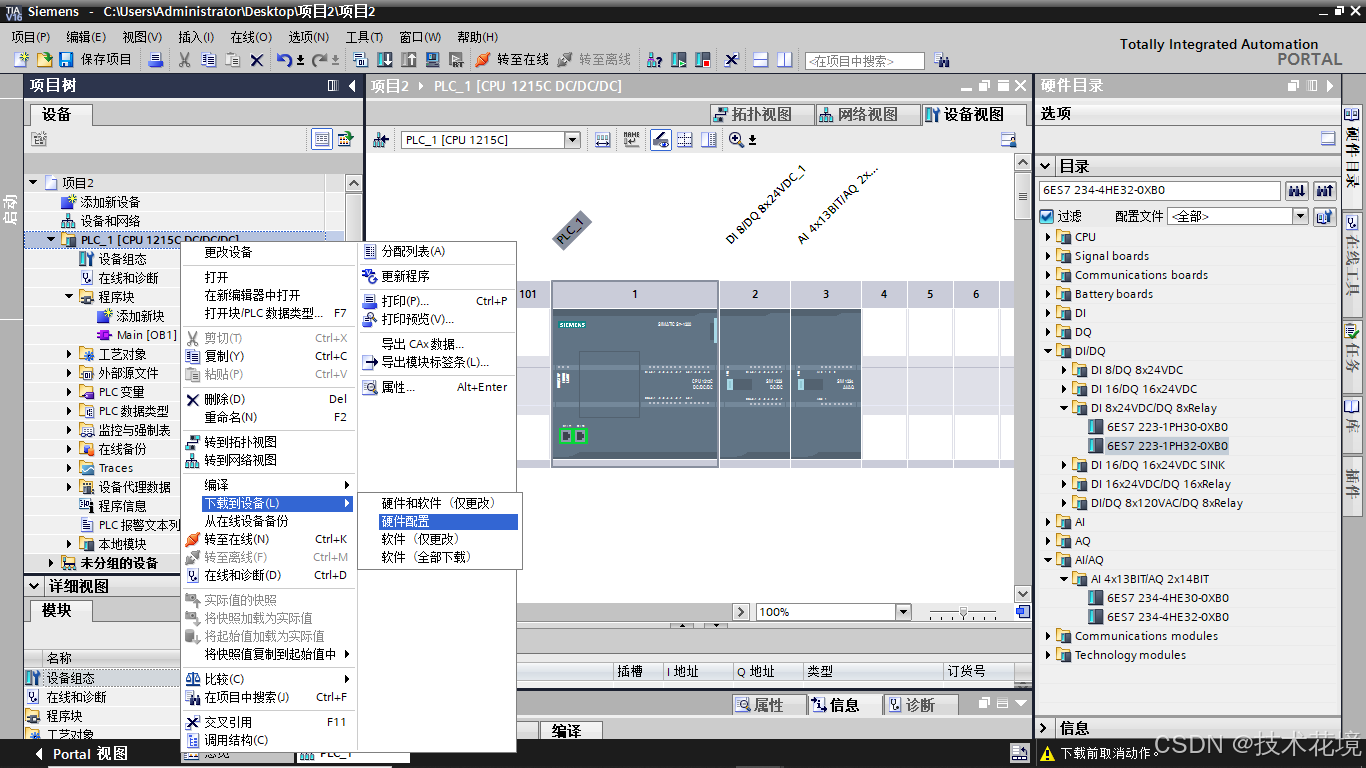
Task: Click the download to device toolbar icon
Action: point(386,60)
